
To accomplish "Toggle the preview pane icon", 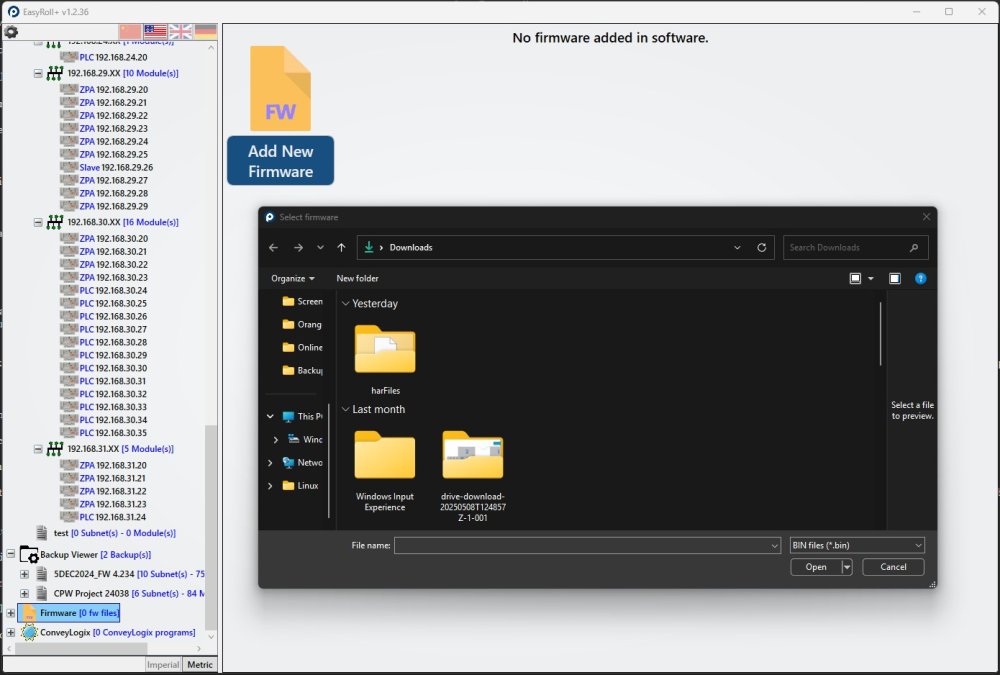I will [895, 278].
